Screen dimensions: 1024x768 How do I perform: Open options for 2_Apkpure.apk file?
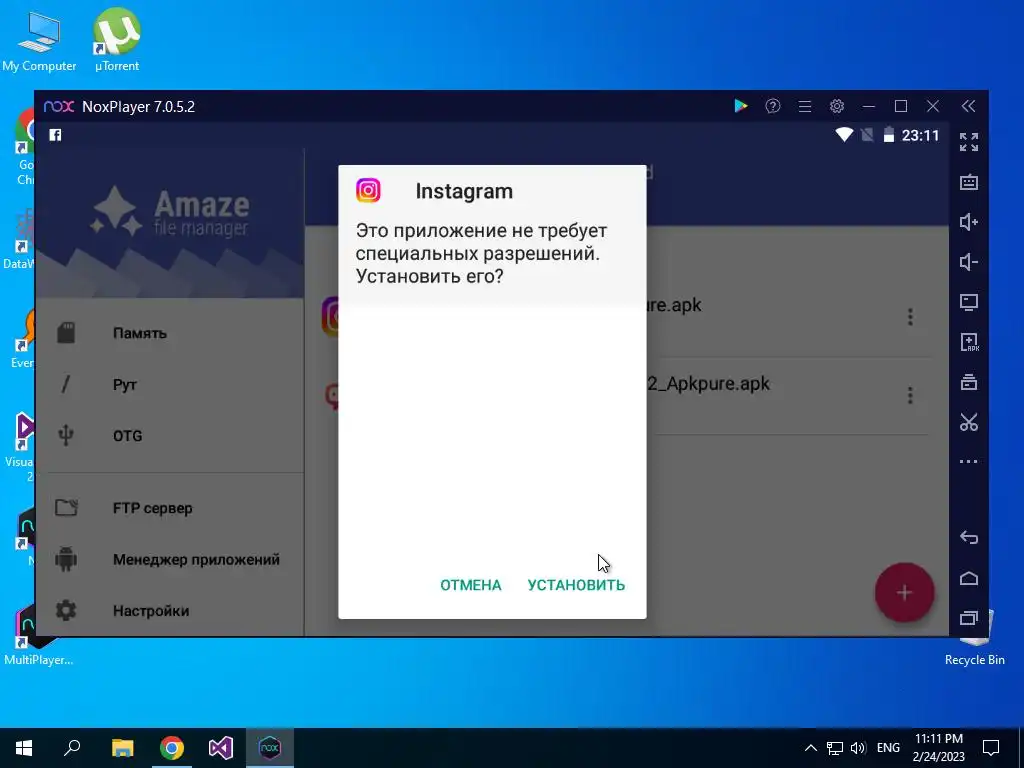tap(910, 395)
